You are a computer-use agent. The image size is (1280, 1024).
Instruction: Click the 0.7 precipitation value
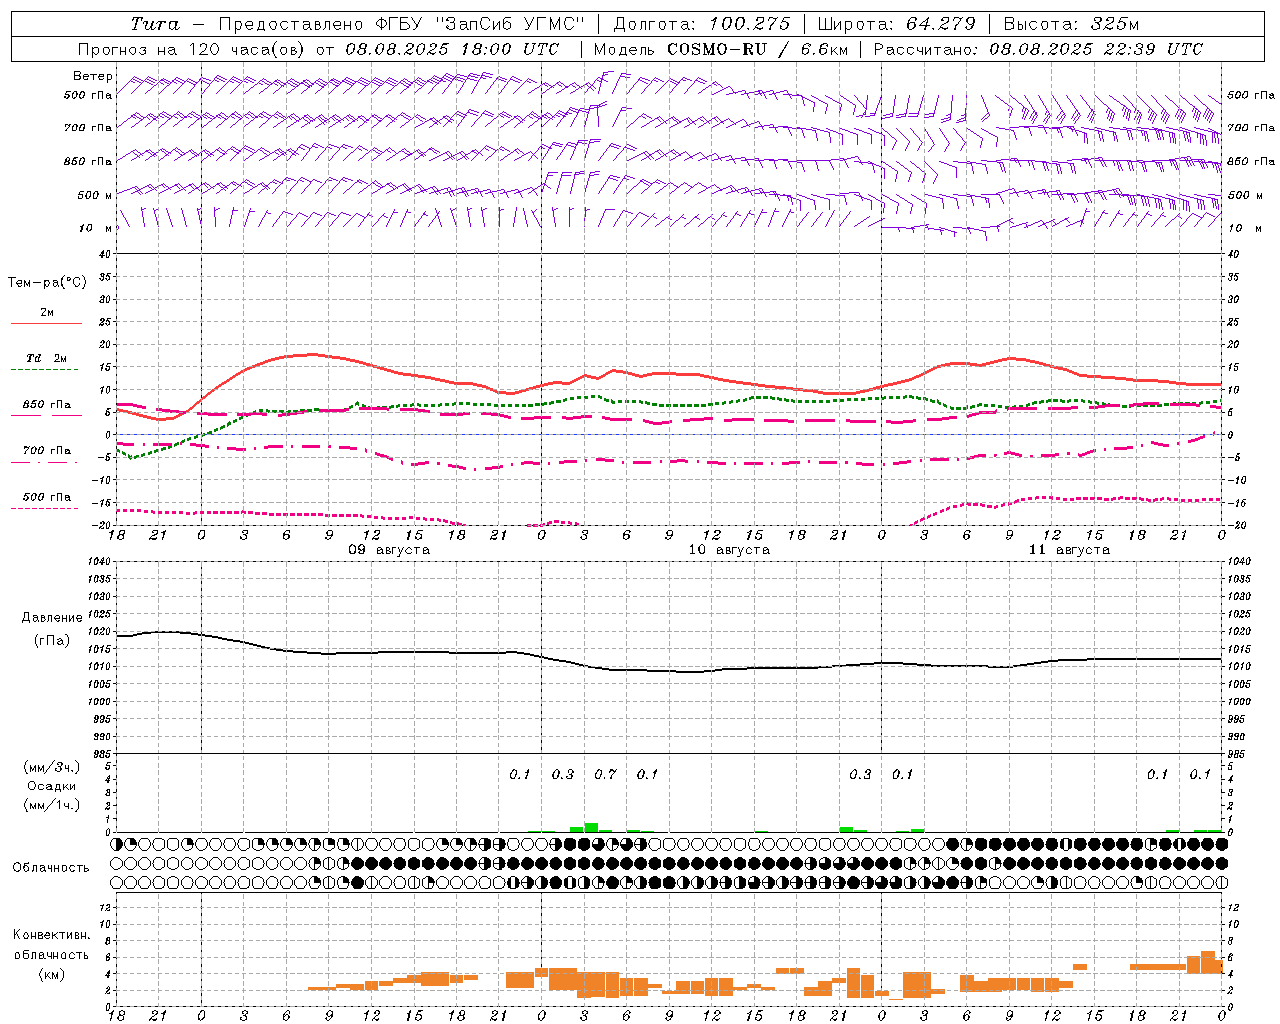[605, 774]
